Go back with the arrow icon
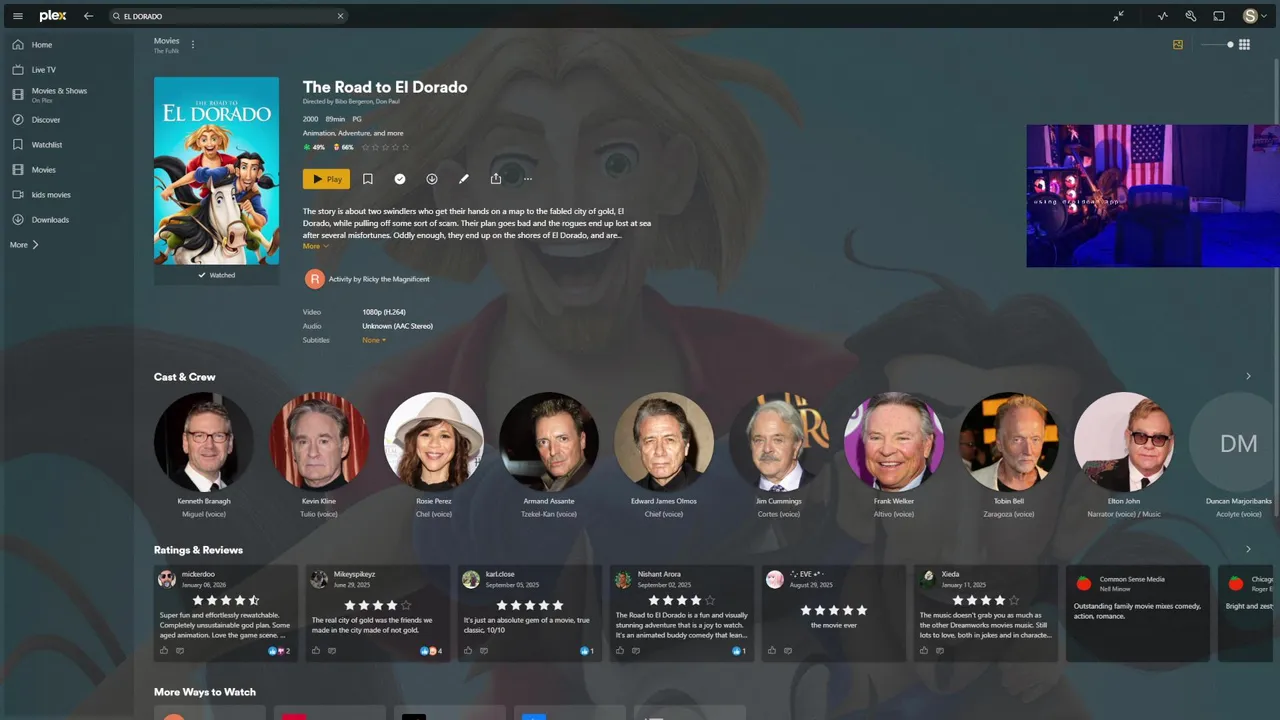Viewport: 1280px width, 720px height. [88, 16]
